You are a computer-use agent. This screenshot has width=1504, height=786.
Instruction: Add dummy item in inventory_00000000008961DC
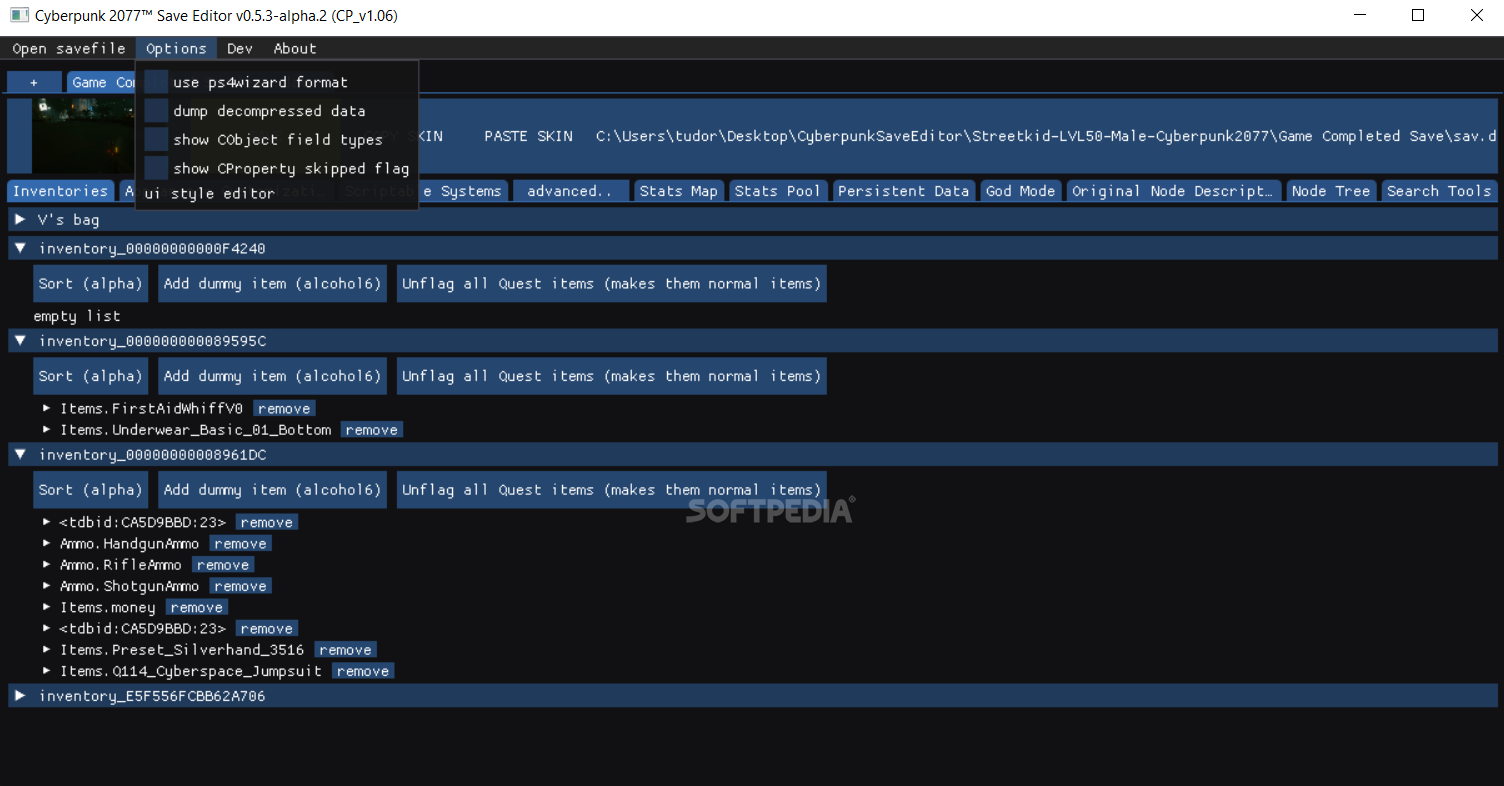(x=273, y=490)
